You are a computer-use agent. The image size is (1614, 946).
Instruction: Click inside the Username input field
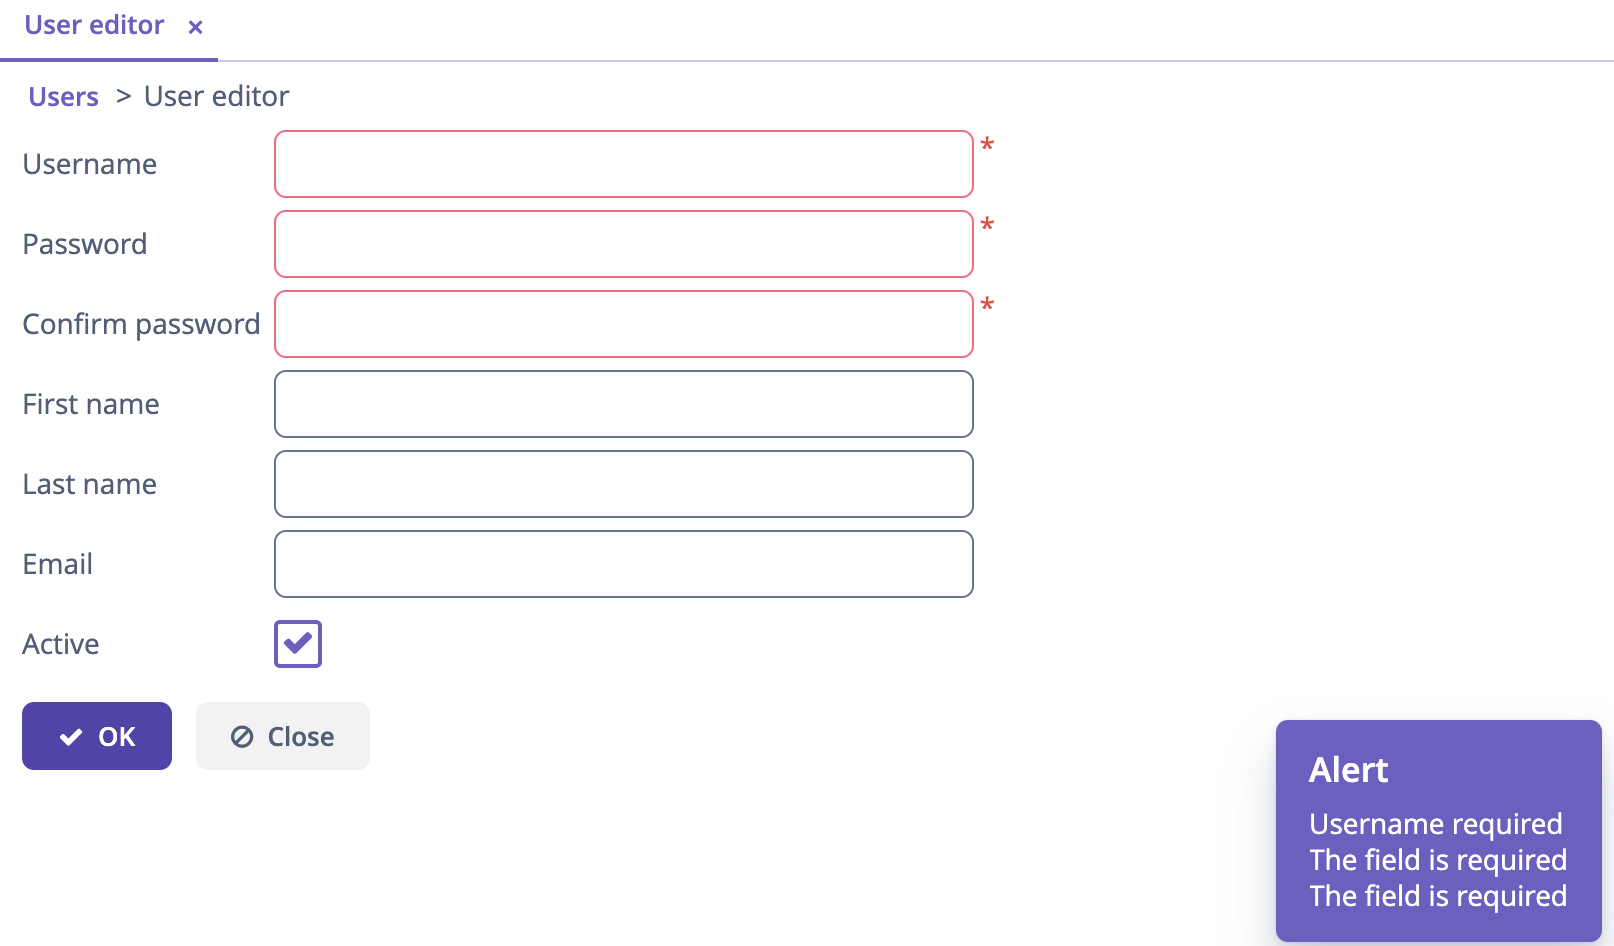[624, 163]
